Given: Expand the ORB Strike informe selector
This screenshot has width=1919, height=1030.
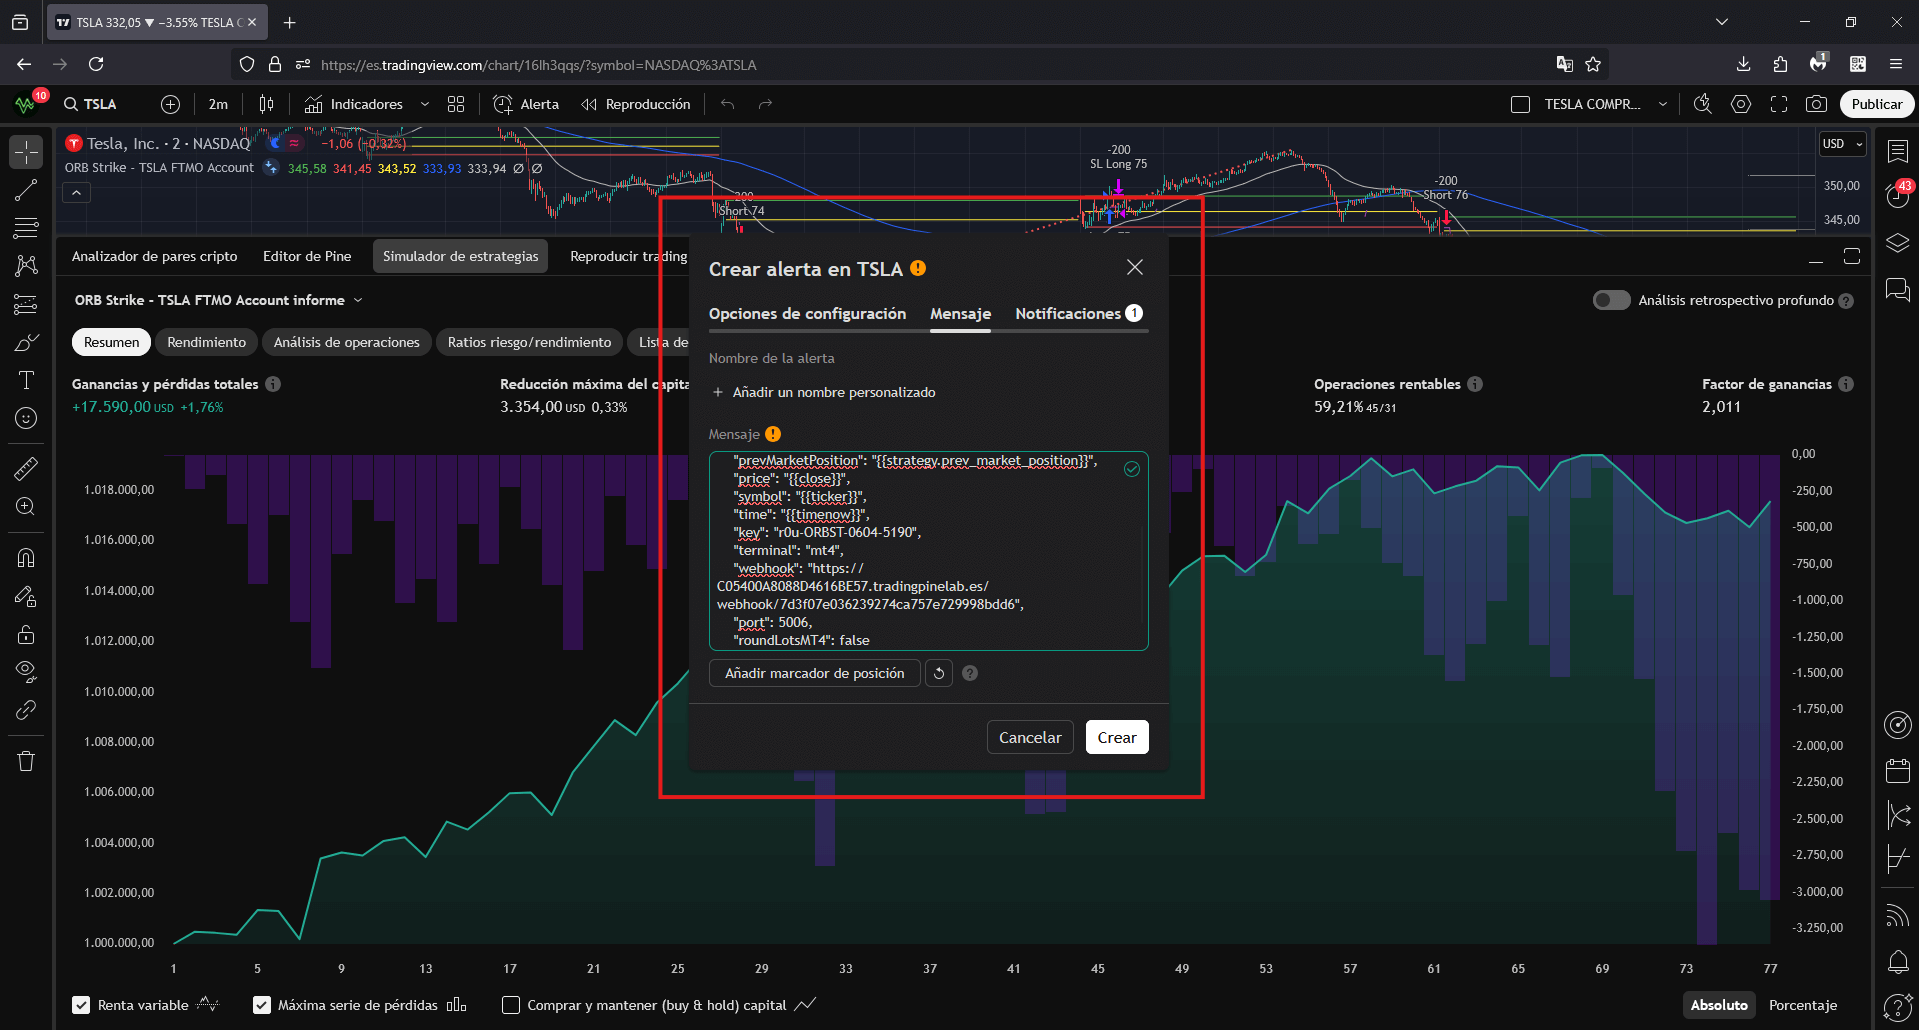Looking at the screenshot, I should (357, 300).
